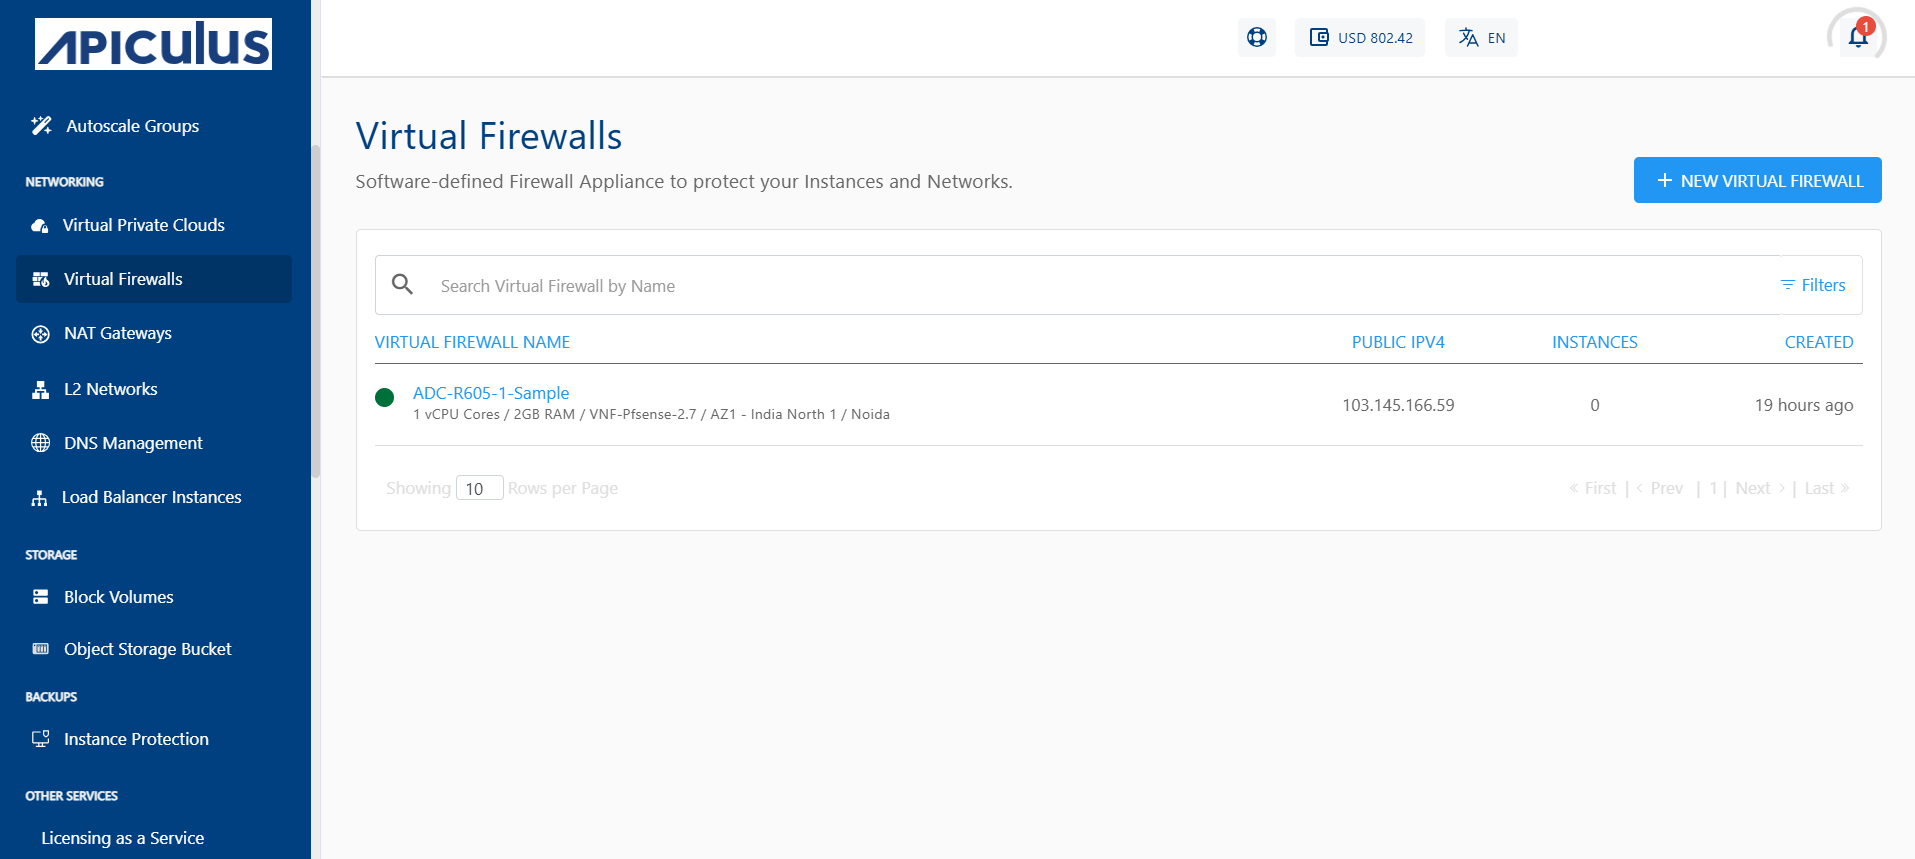
Task: Open DNS Management page
Action: click(133, 443)
